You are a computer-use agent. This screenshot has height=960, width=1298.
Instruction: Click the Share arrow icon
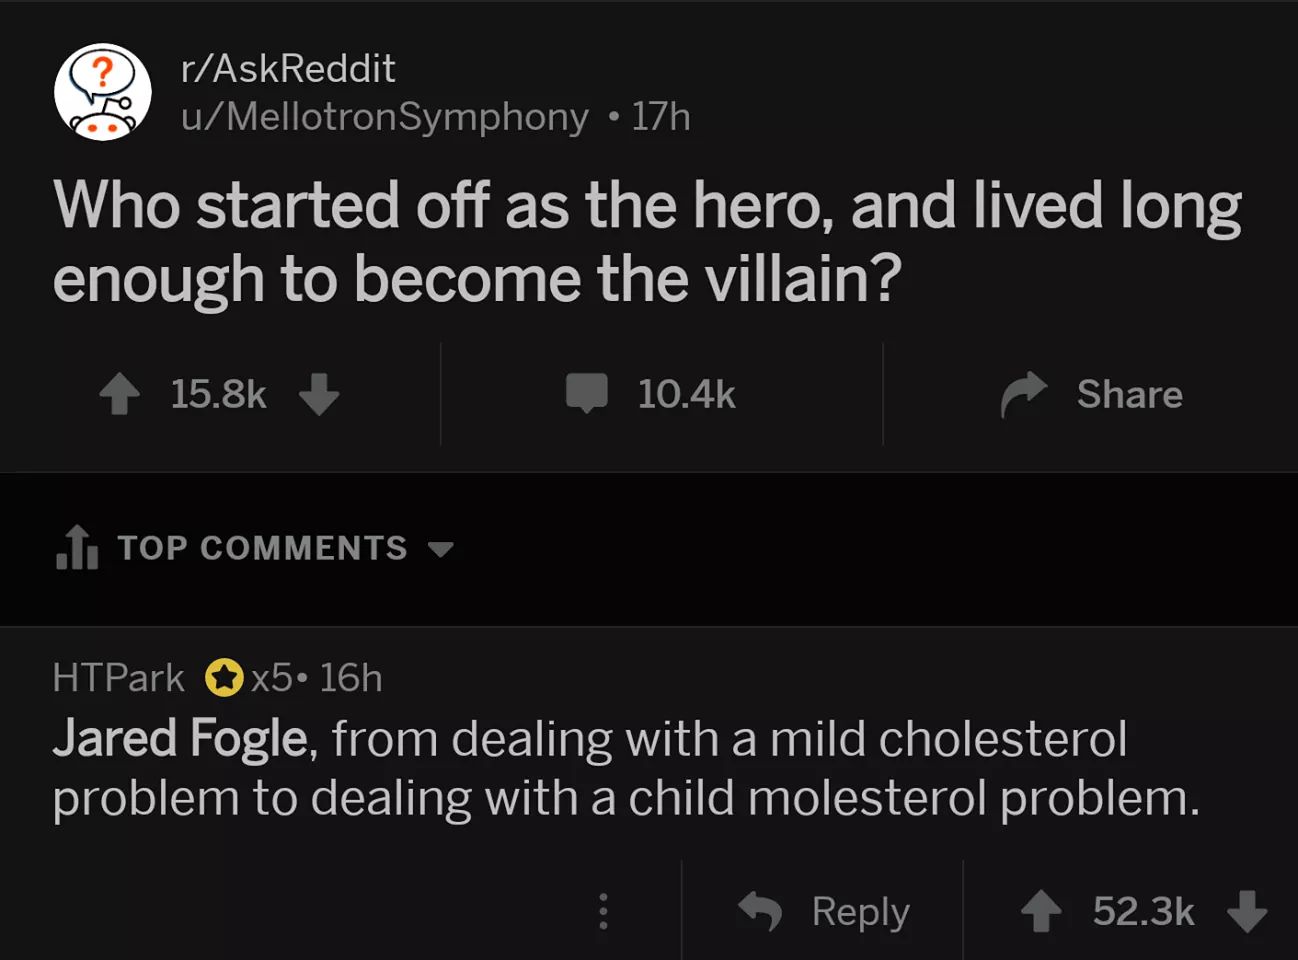pos(1023,394)
